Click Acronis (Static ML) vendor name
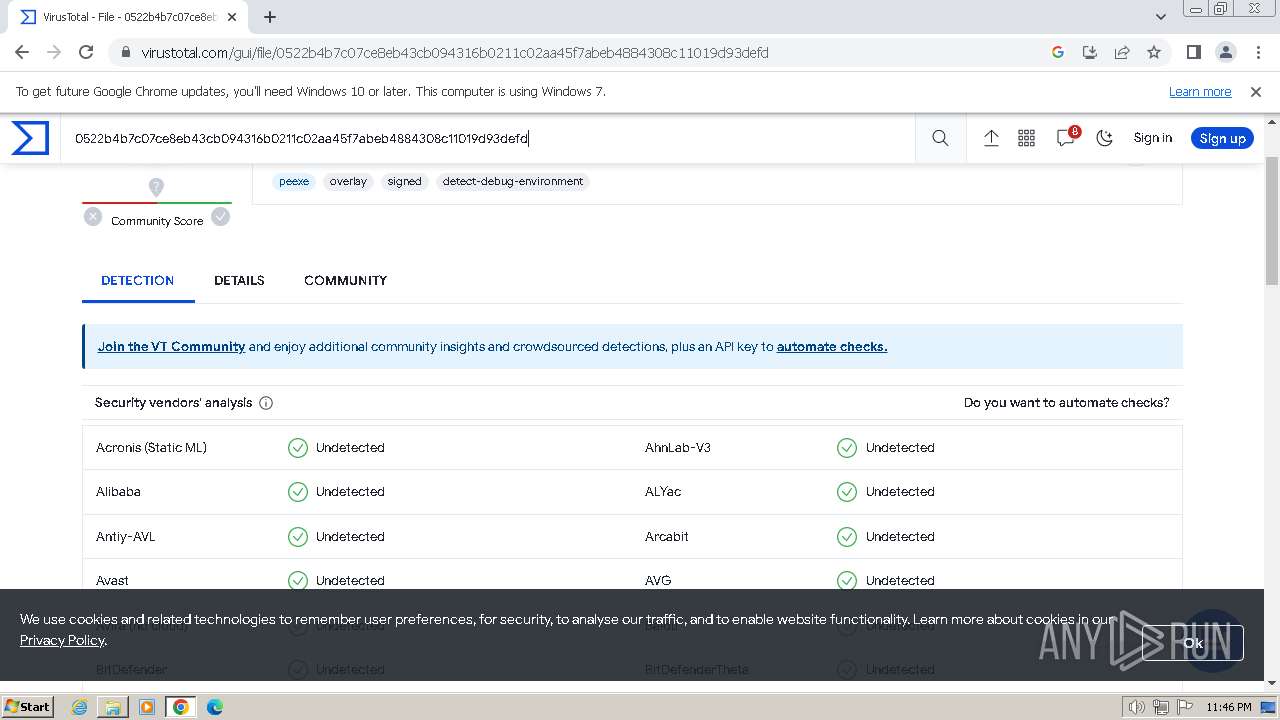 coord(151,447)
